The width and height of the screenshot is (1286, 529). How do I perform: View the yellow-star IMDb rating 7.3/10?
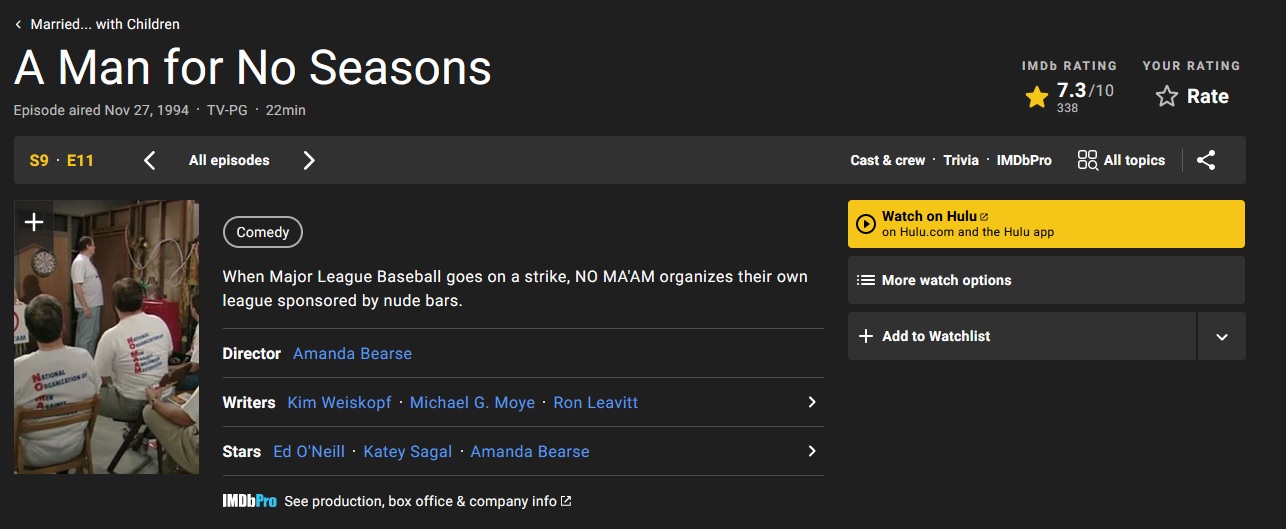tap(1069, 96)
